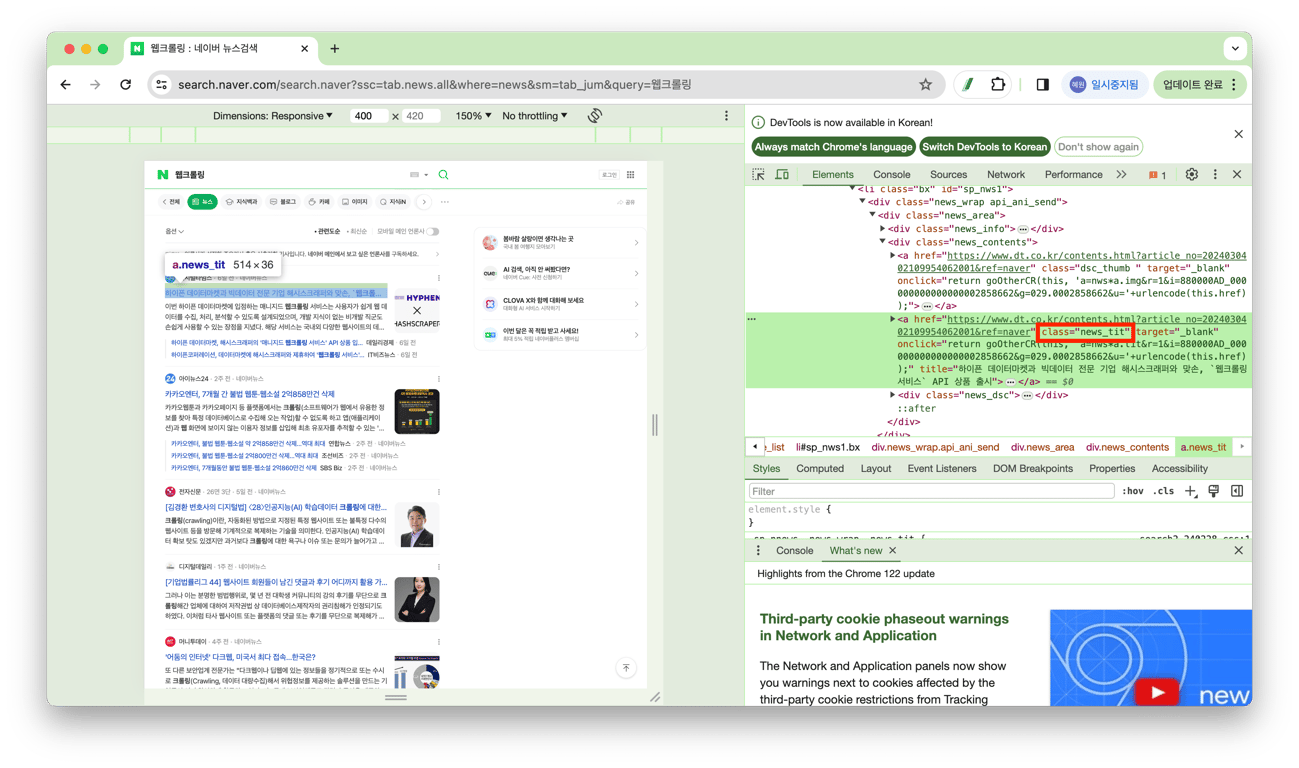Switch to the Computed styles tab
The width and height of the screenshot is (1299, 768).
(820, 469)
